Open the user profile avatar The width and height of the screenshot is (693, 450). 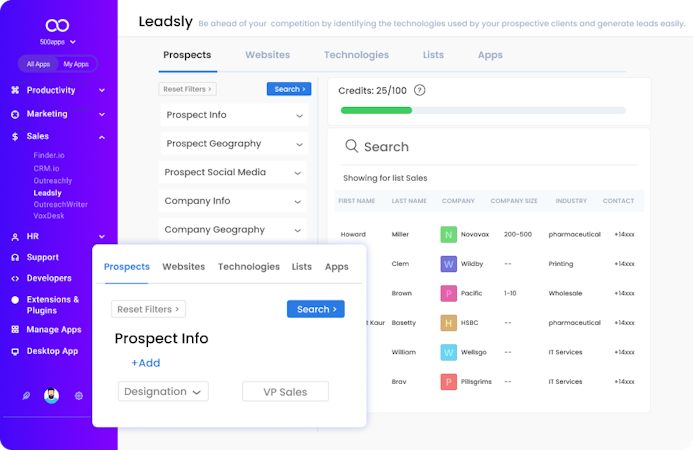coord(52,396)
